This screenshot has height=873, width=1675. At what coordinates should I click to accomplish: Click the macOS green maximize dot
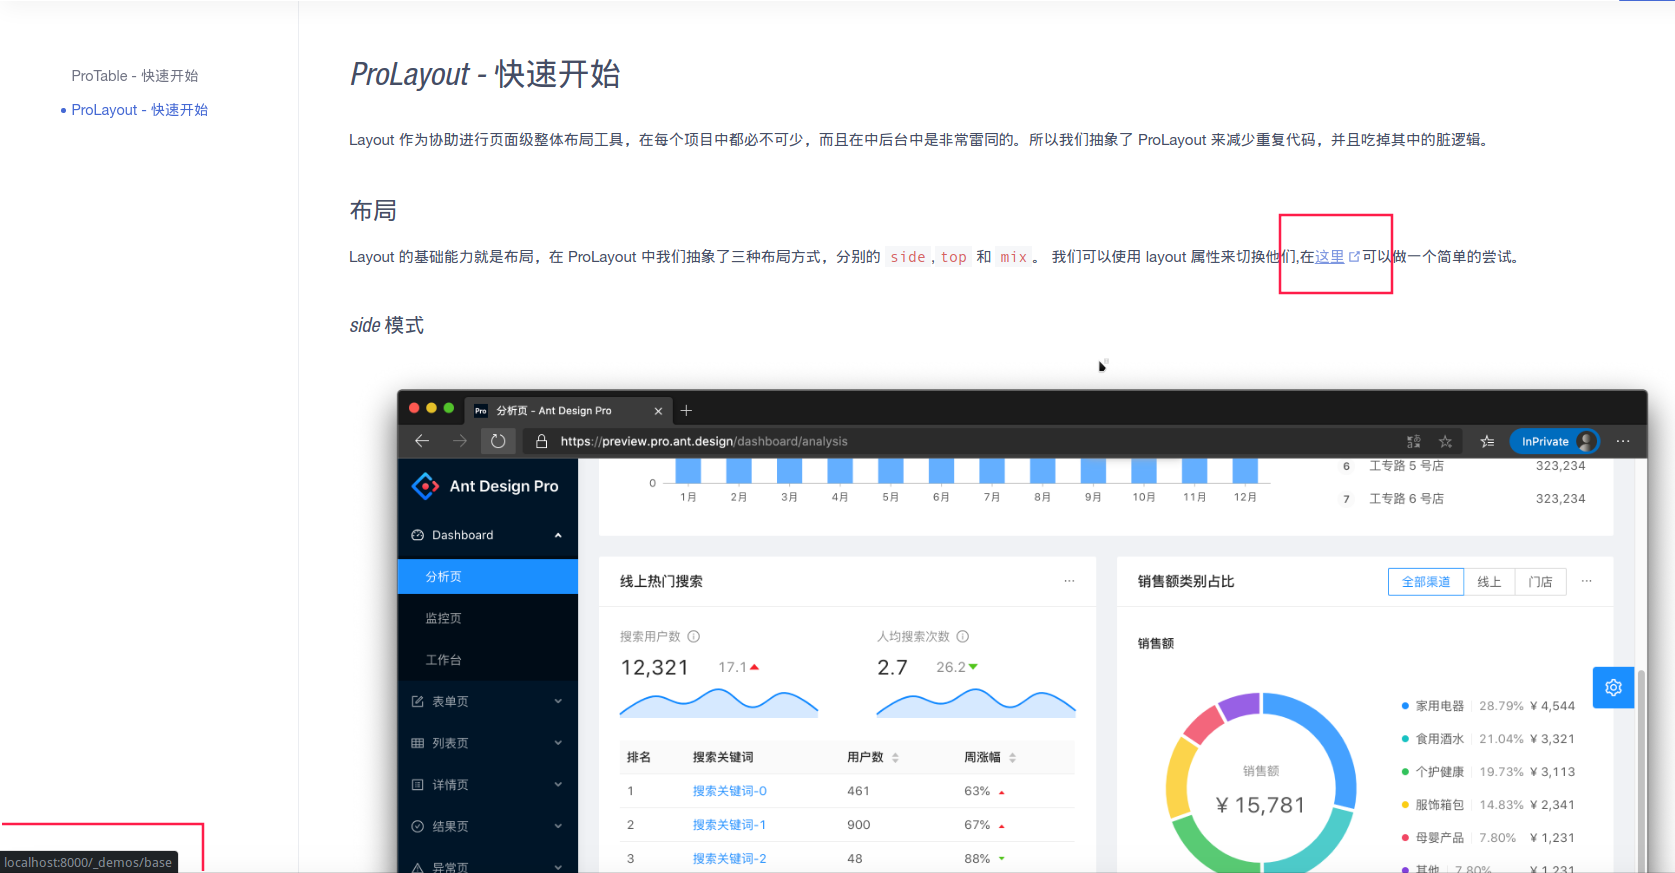tap(449, 408)
